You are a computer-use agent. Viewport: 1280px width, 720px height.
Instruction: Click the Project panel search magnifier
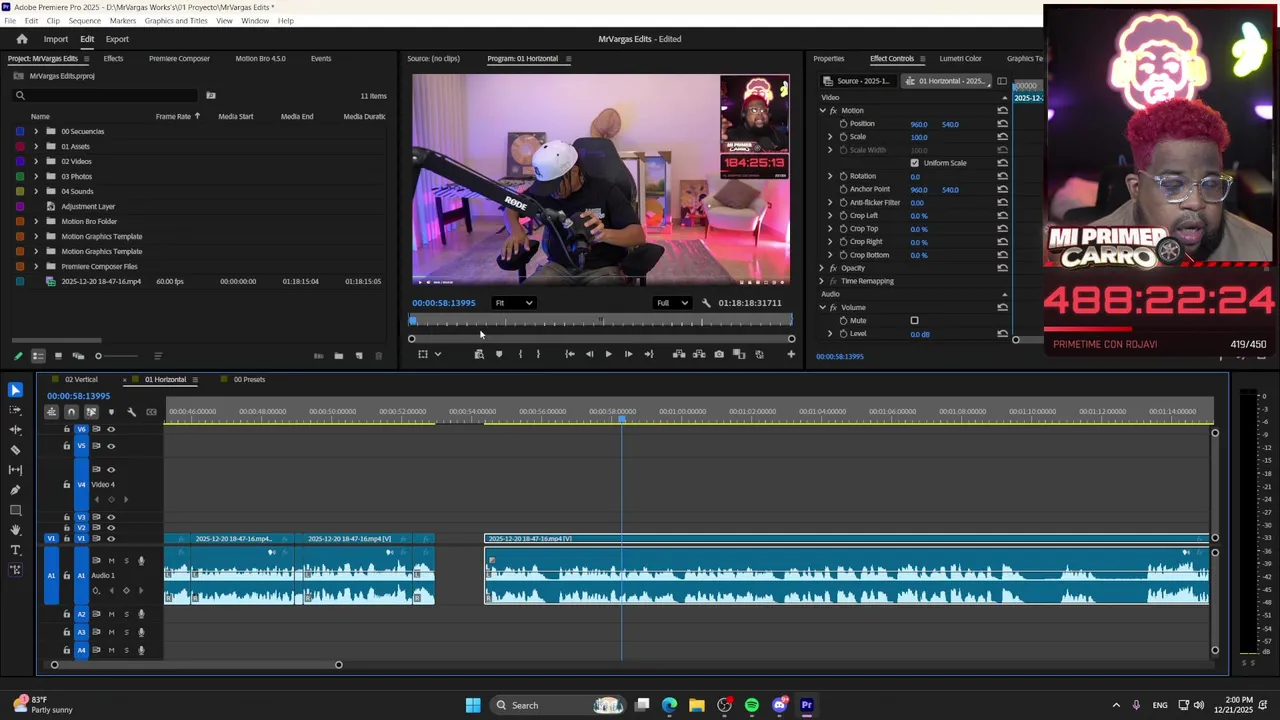tap(19, 96)
